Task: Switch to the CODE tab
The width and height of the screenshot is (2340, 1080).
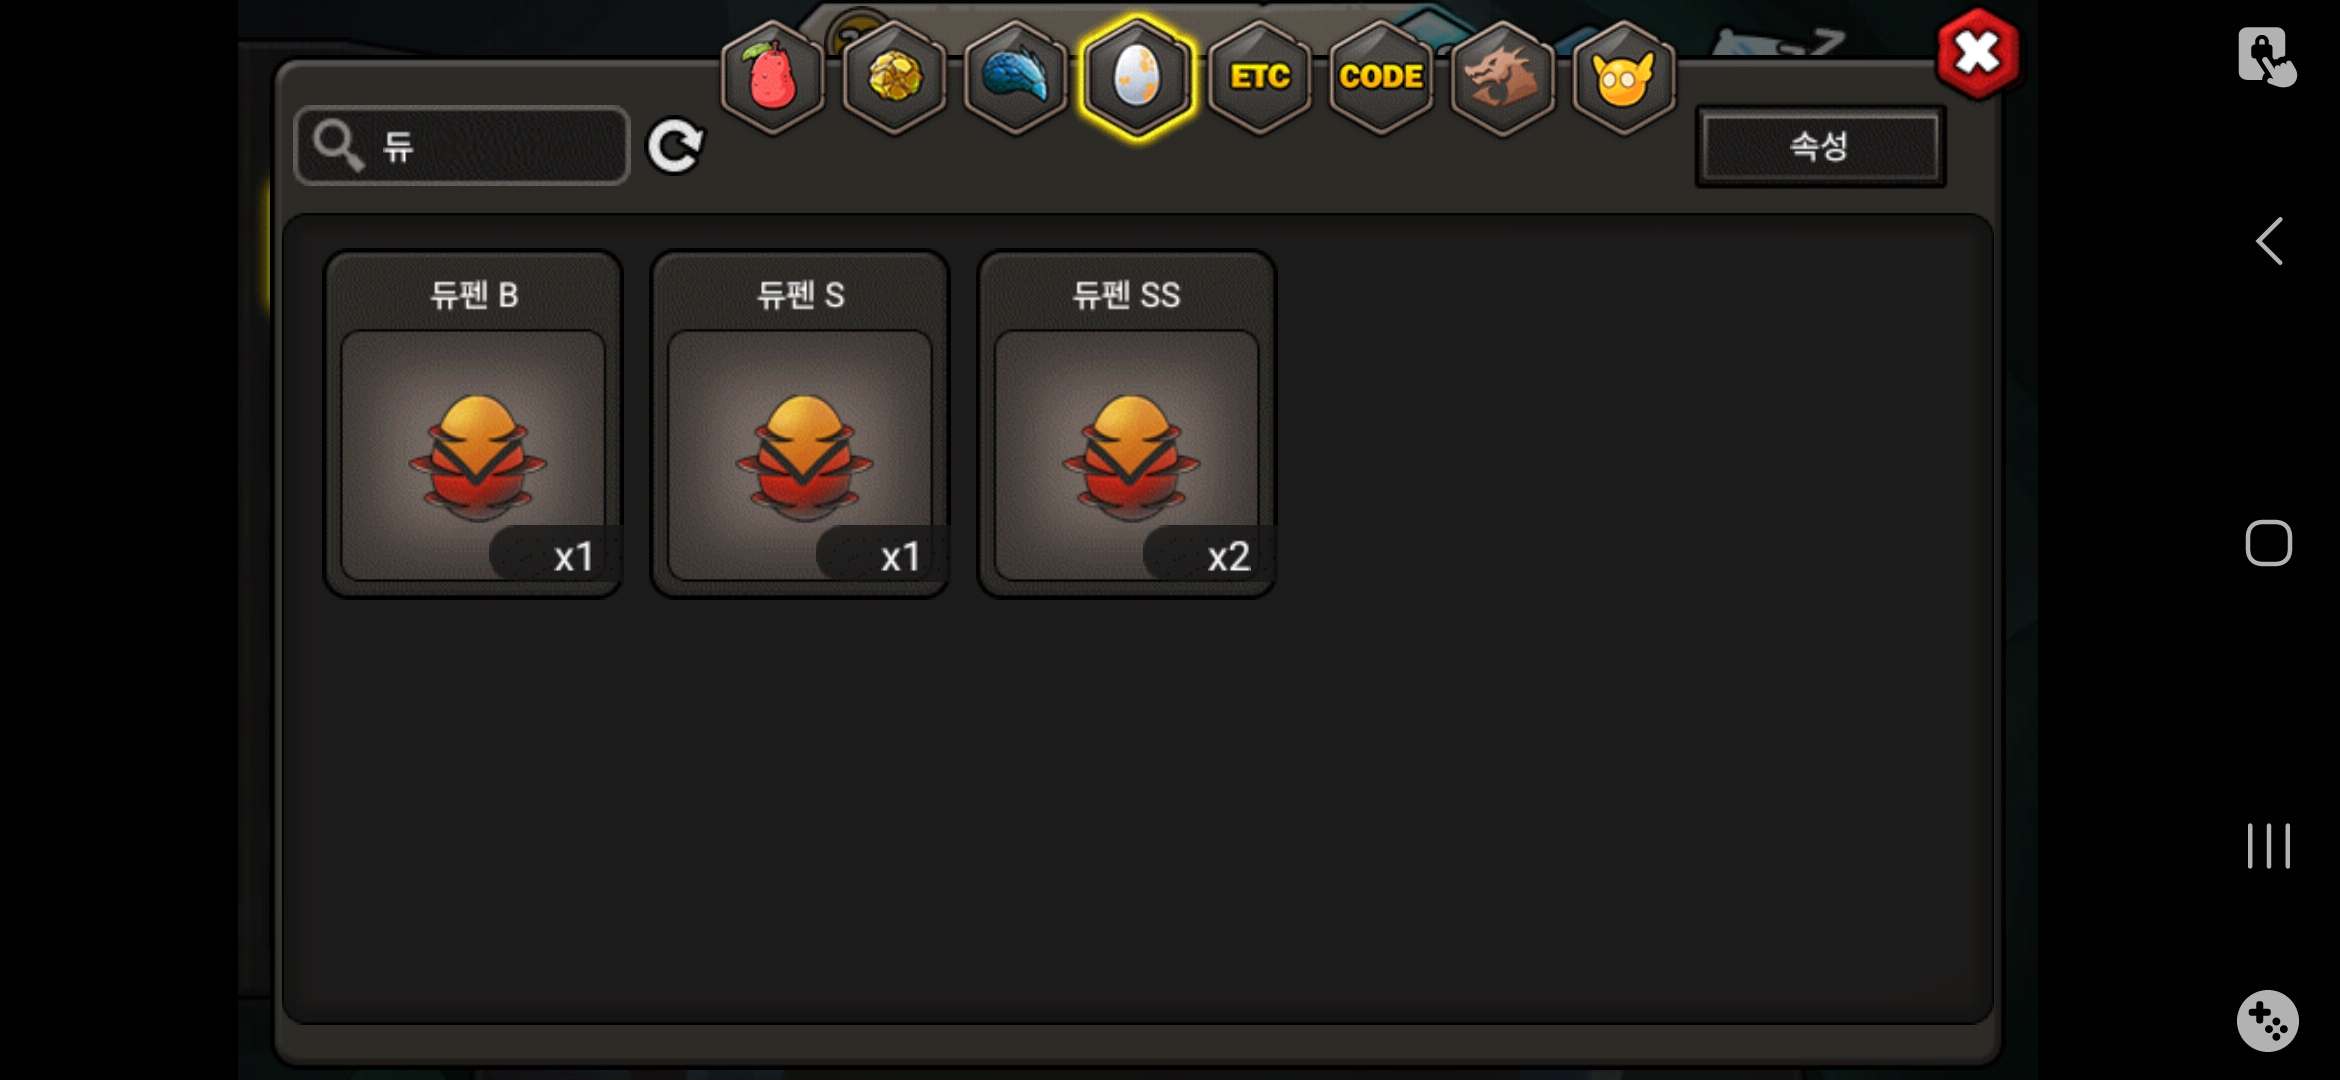Action: [1381, 77]
